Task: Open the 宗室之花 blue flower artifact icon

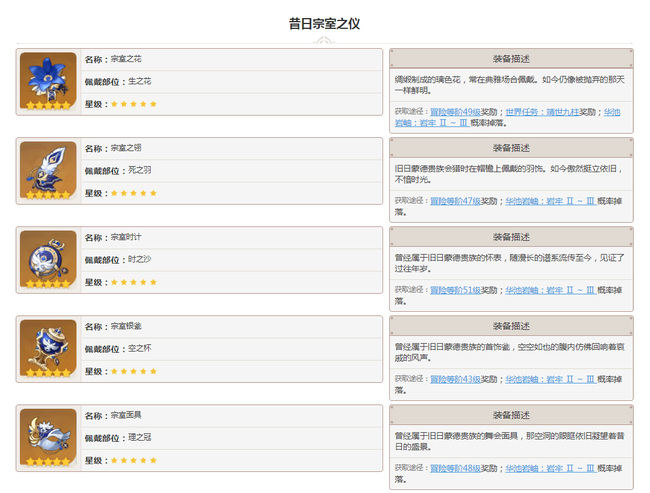Action: (x=48, y=81)
